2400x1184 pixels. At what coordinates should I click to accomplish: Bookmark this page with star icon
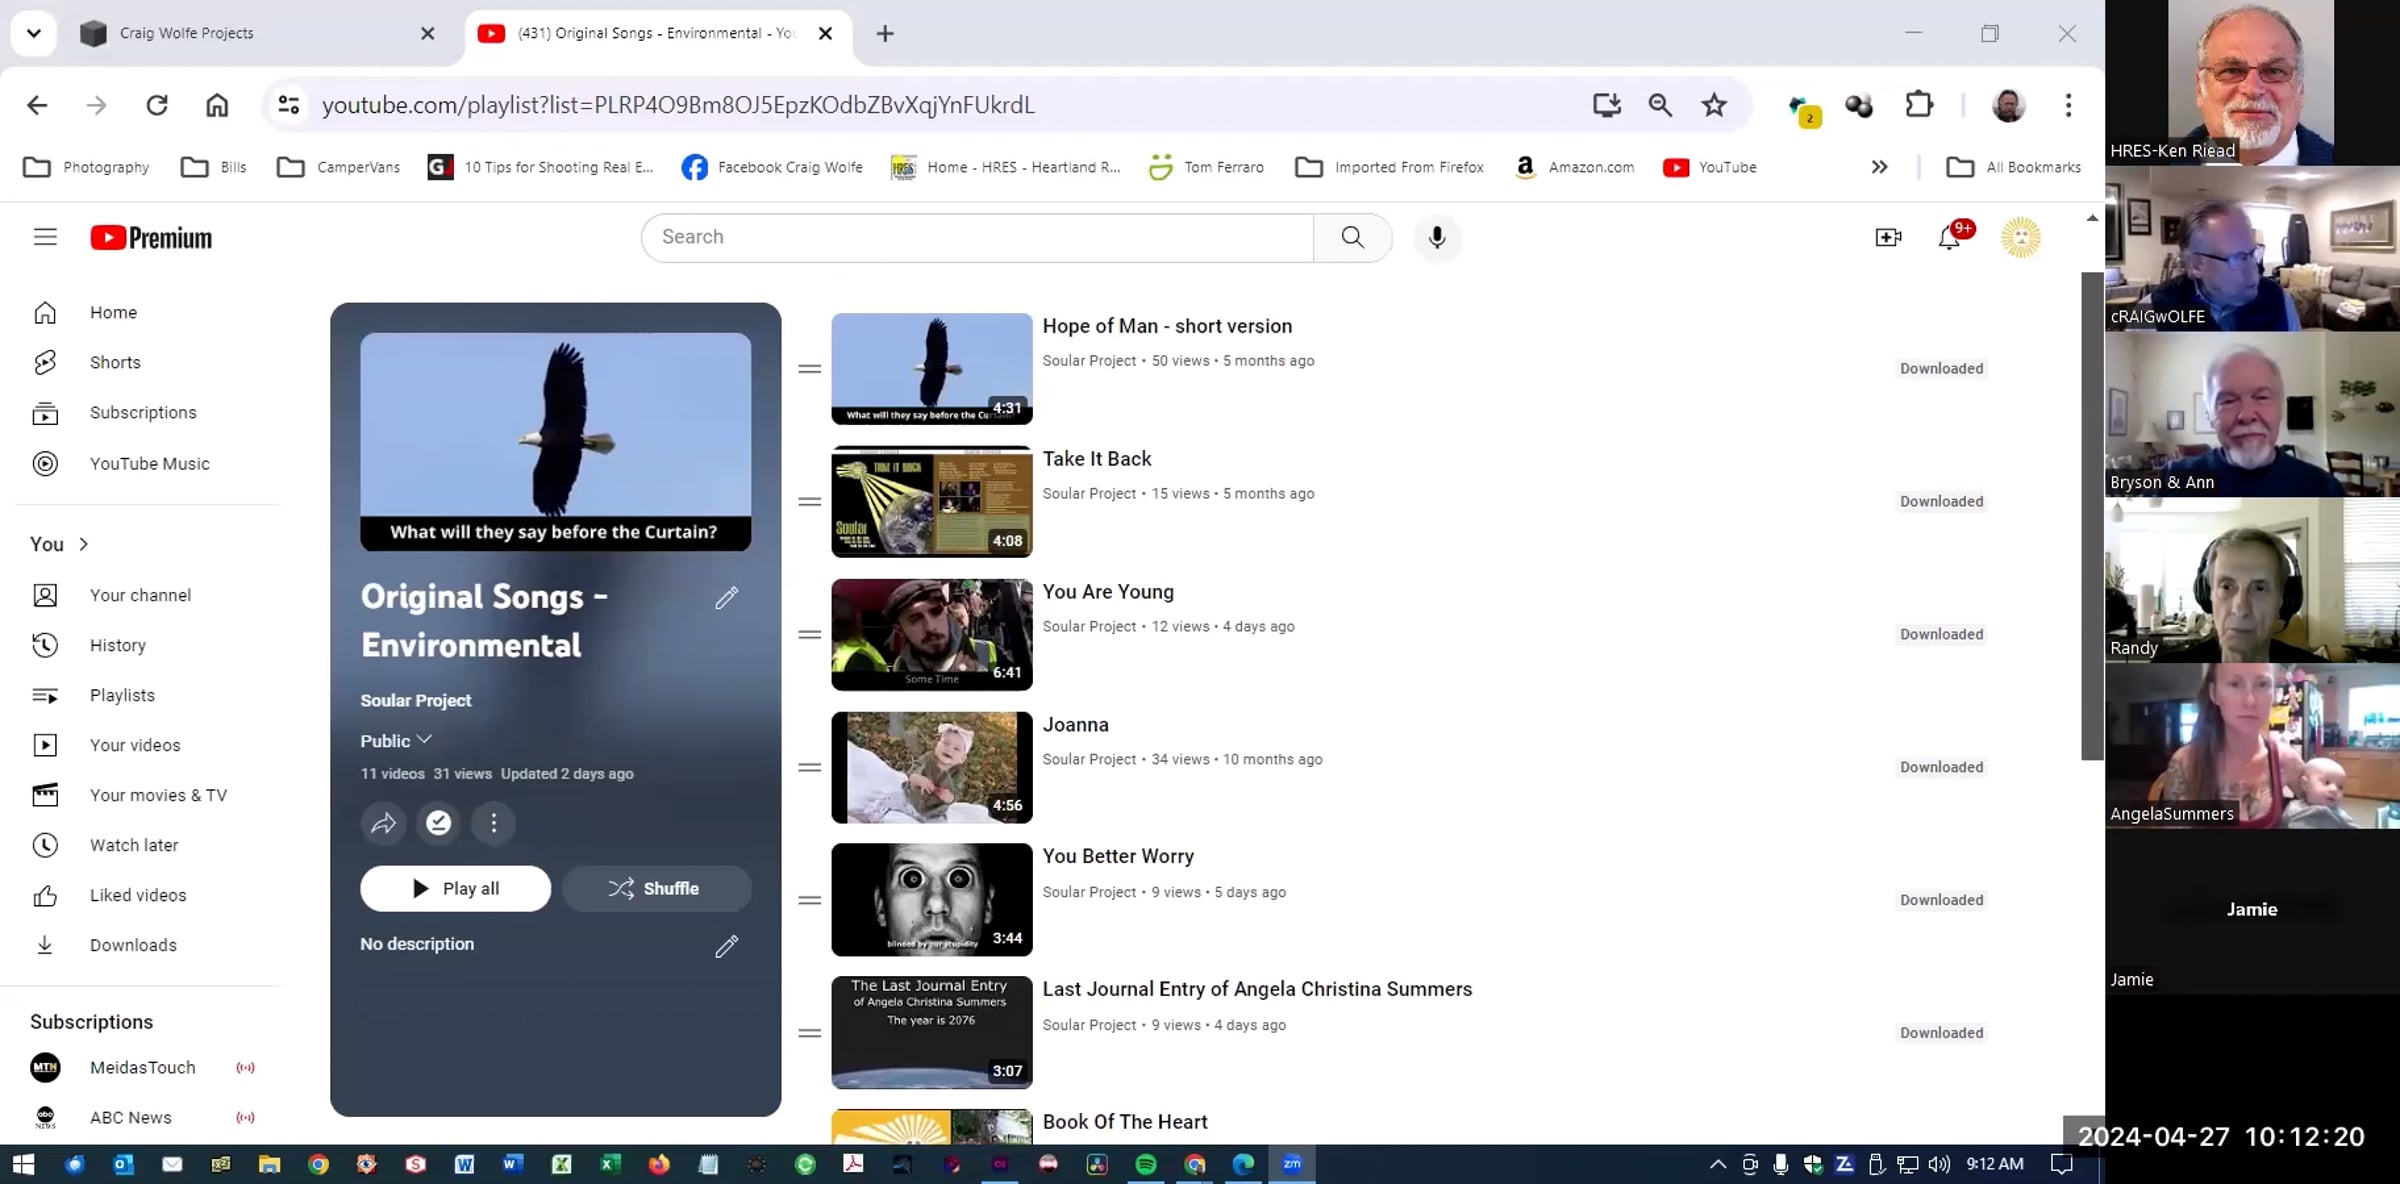[1714, 105]
